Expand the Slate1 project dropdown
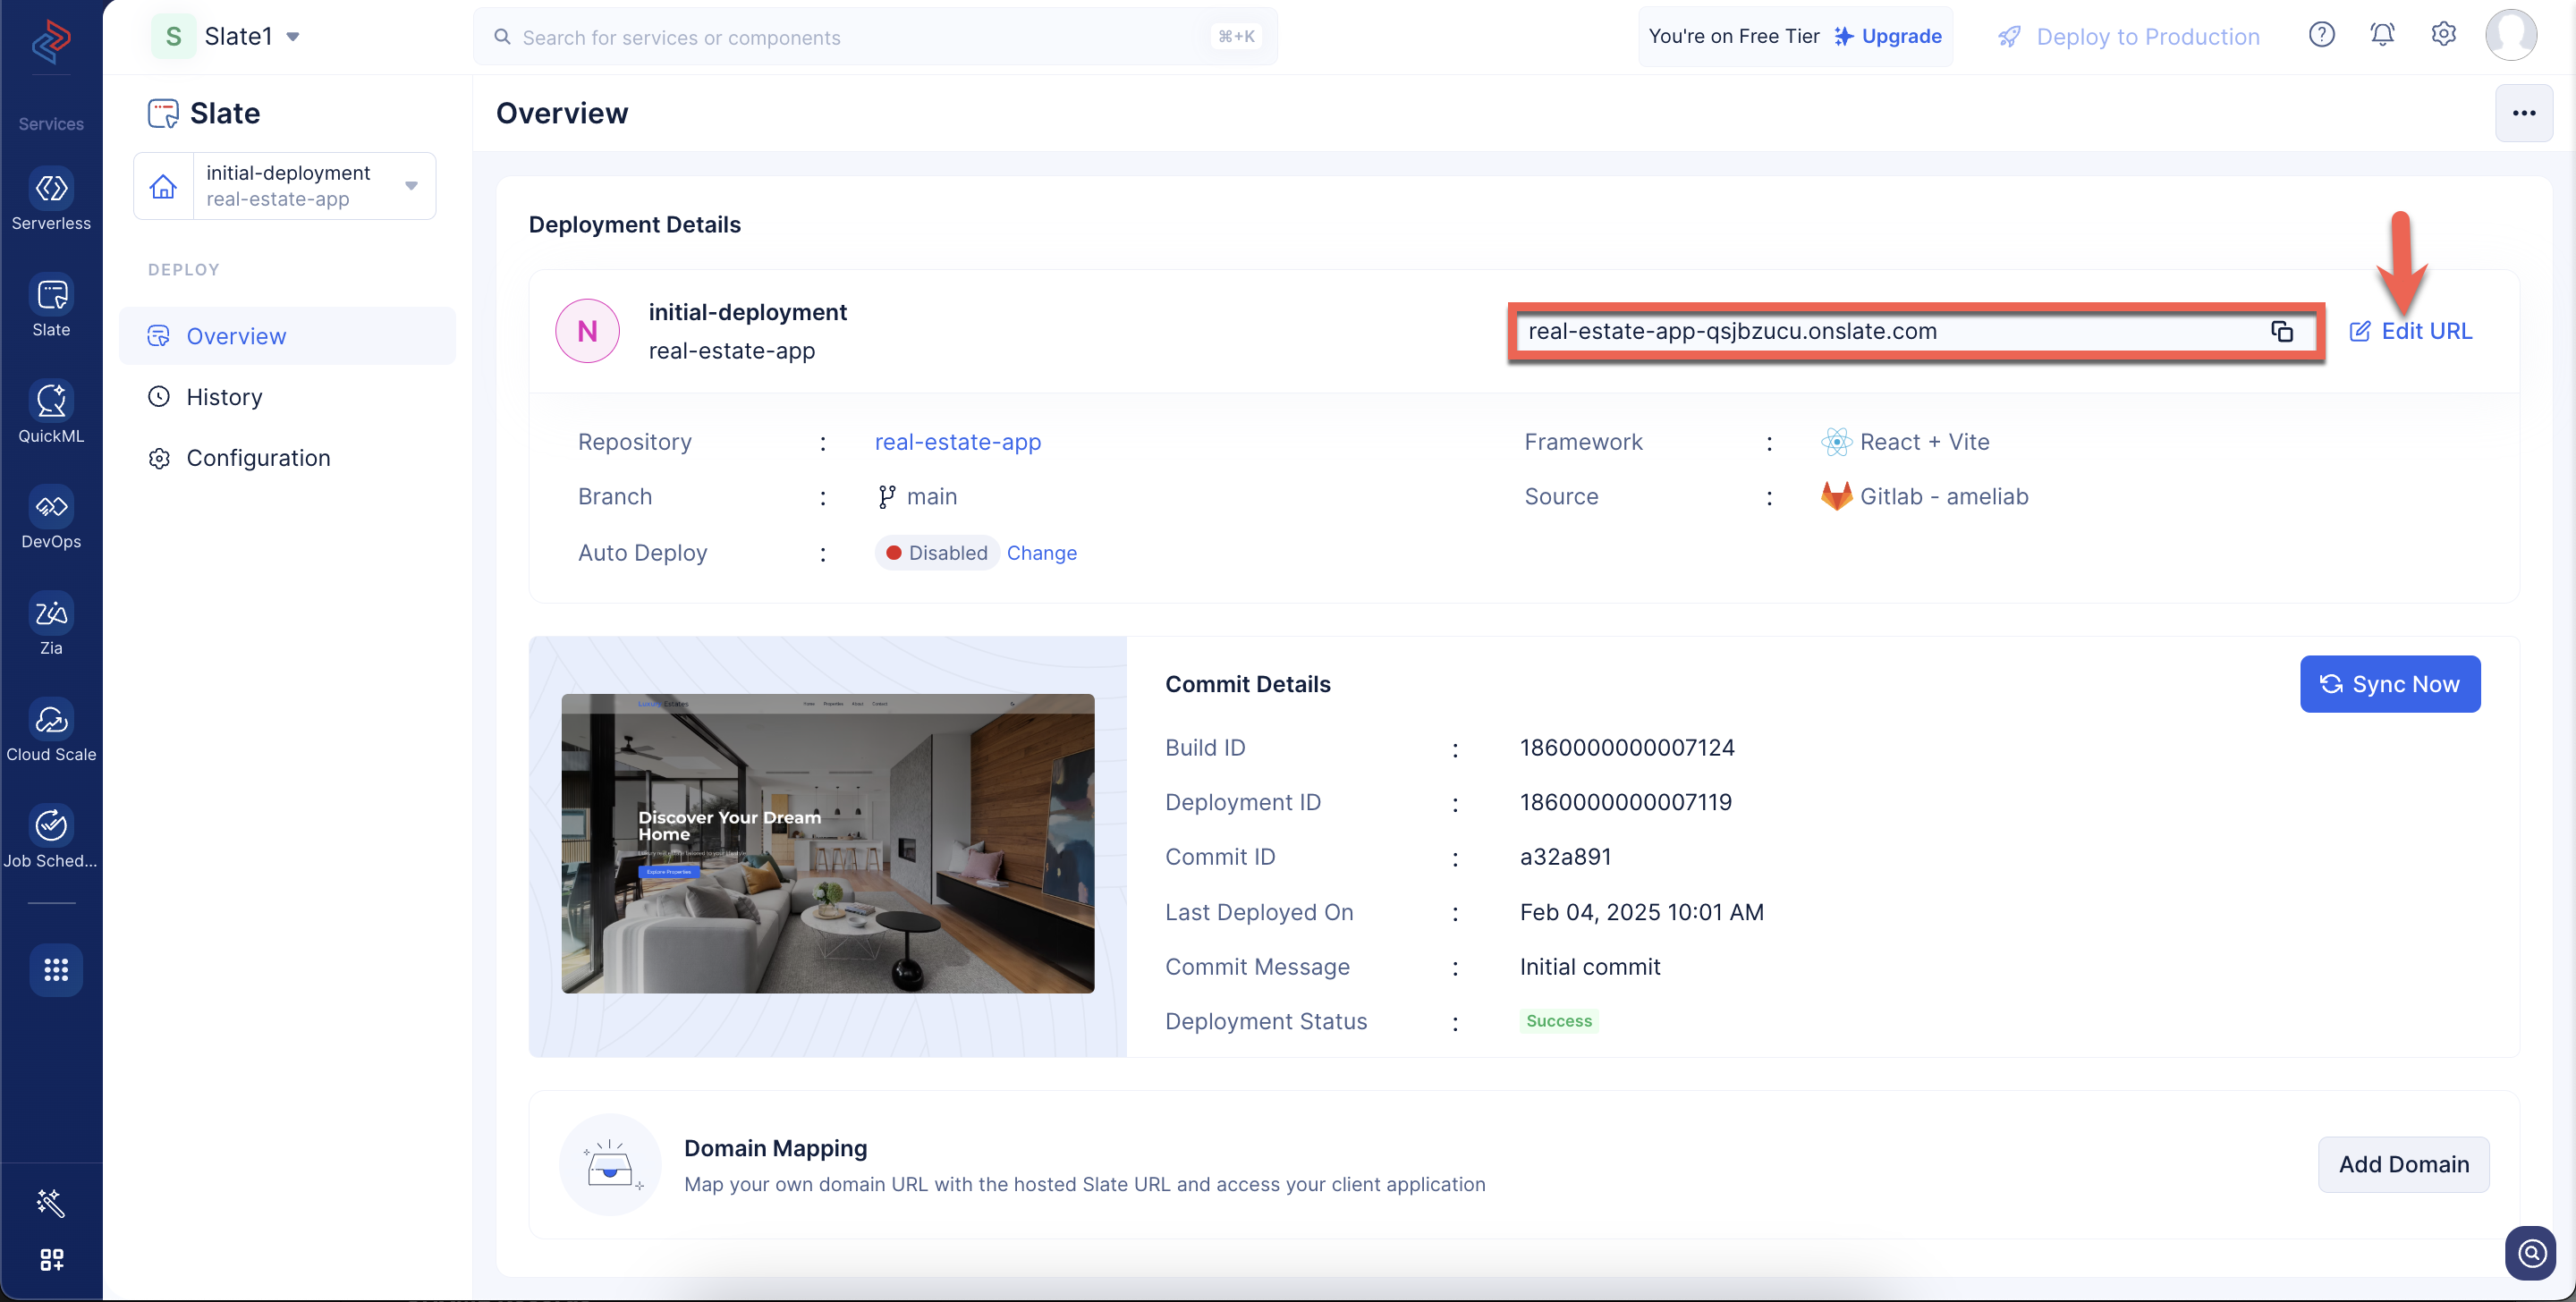2576x1302 pixels. tap(293, 37)
